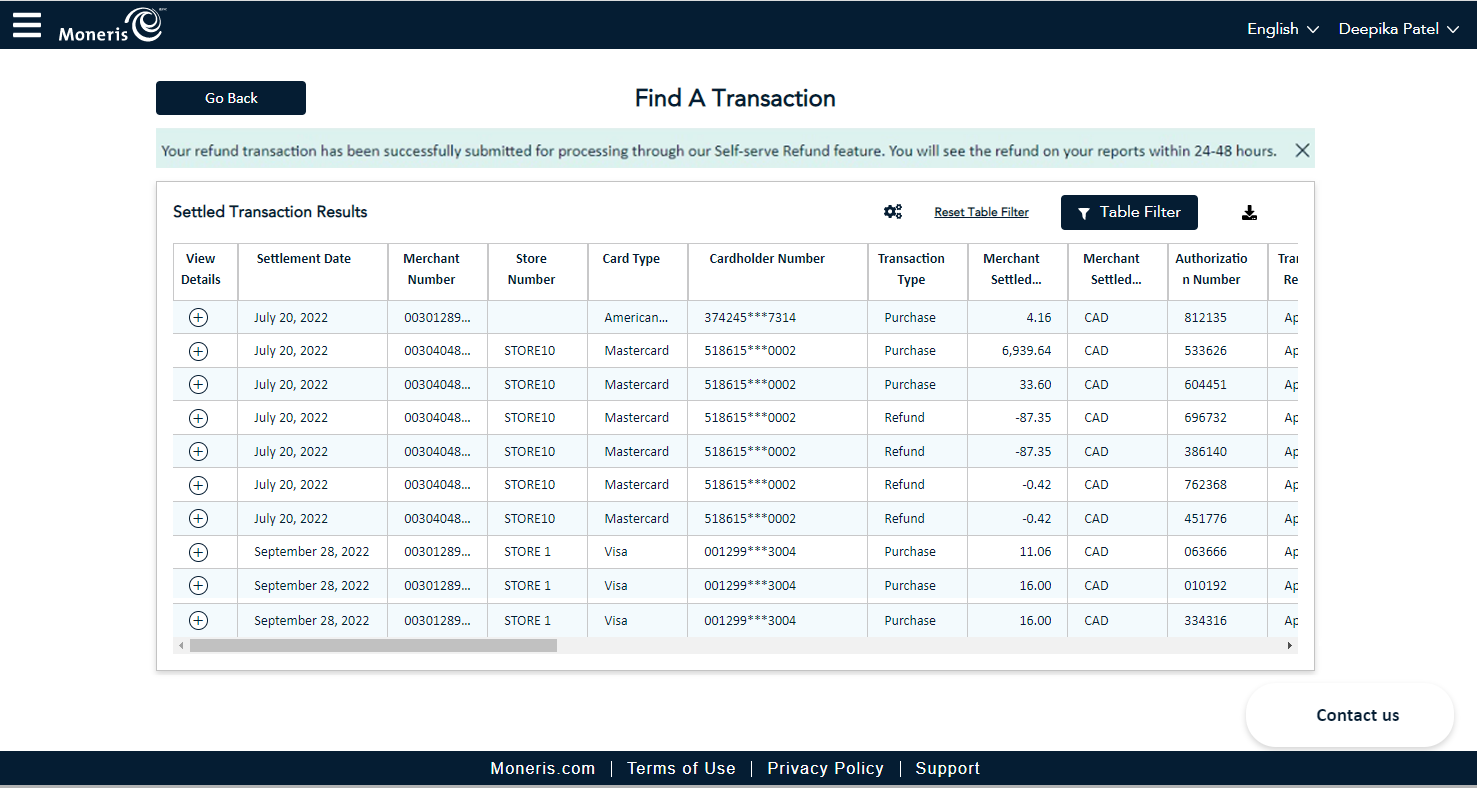1477x788 pixels.
Task: Click the horizontal table scrollbar thumb
Action: click(x=373, y=646)
